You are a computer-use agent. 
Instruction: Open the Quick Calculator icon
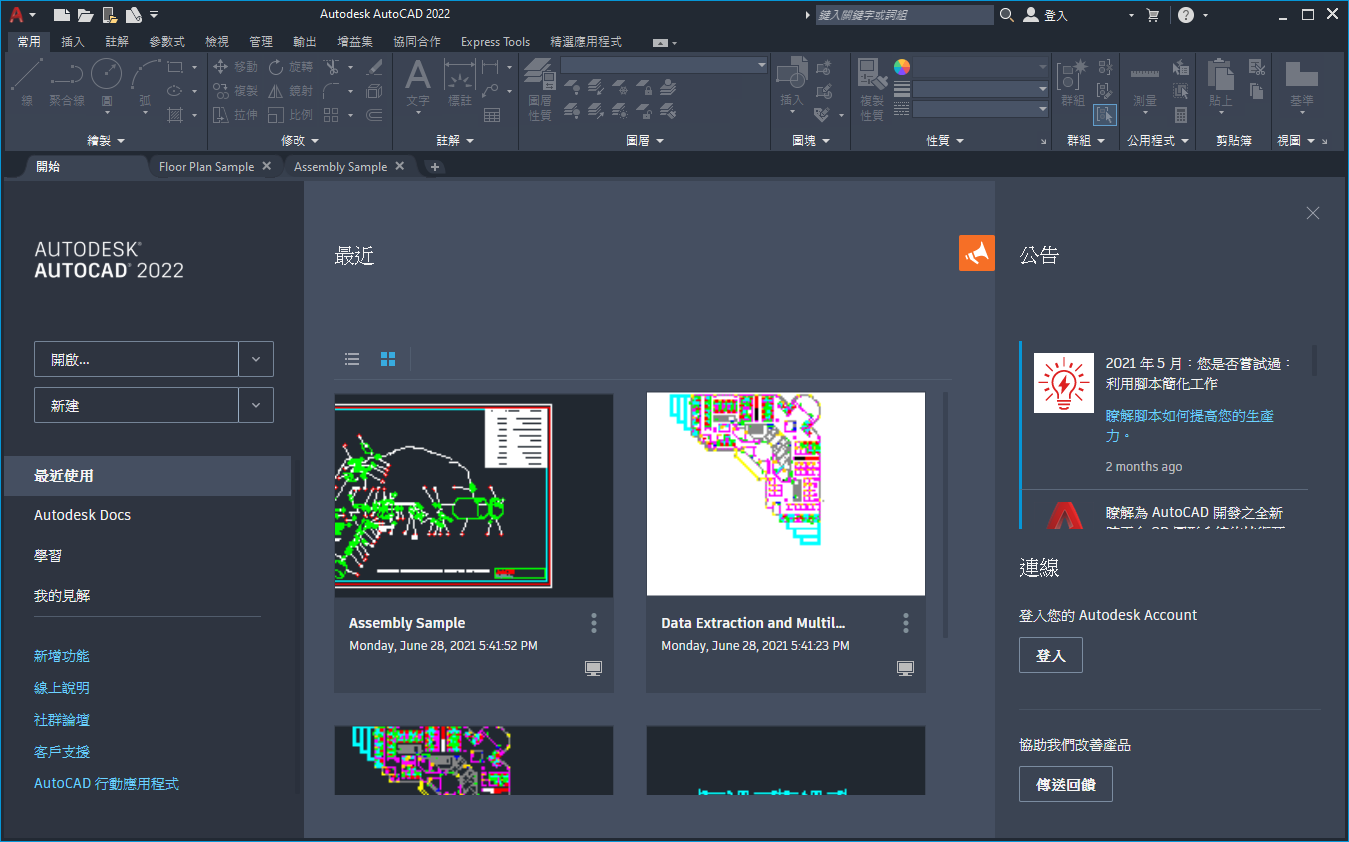(1181, 115)
